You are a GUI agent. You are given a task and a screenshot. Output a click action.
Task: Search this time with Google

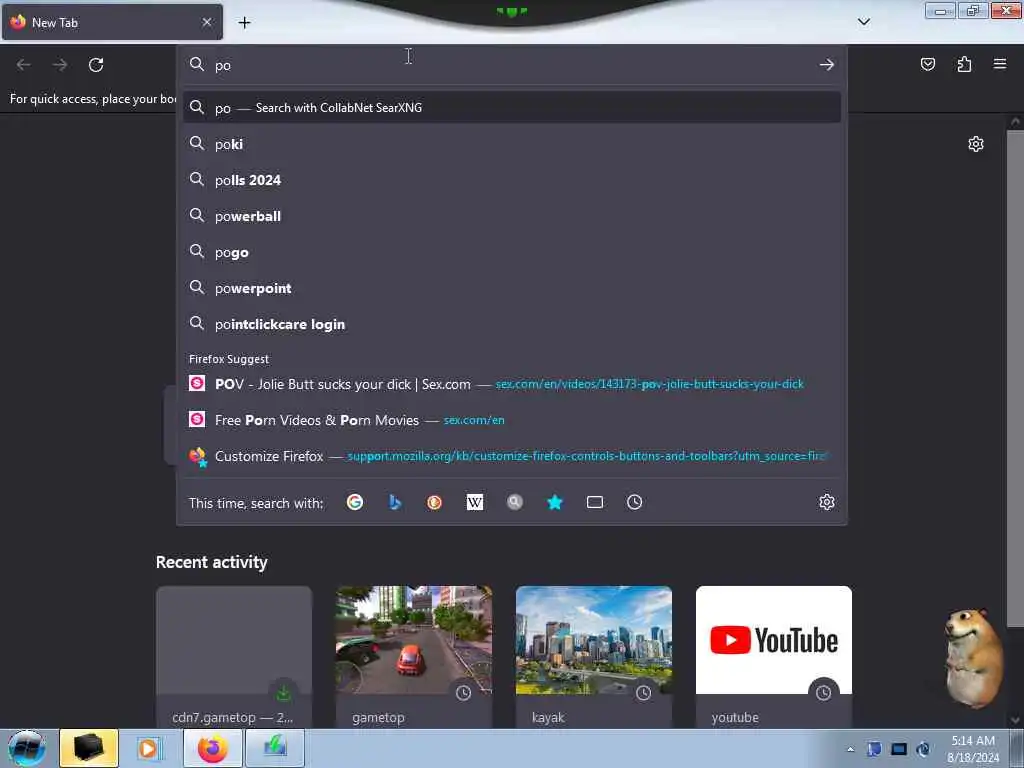click(x=355, y=502)
